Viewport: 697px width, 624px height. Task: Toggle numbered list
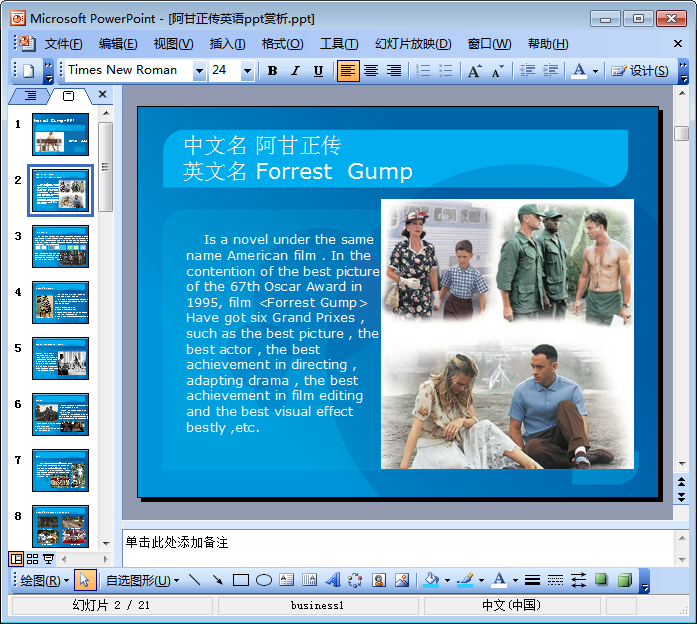pyautogui.click(x=423, y=71)
